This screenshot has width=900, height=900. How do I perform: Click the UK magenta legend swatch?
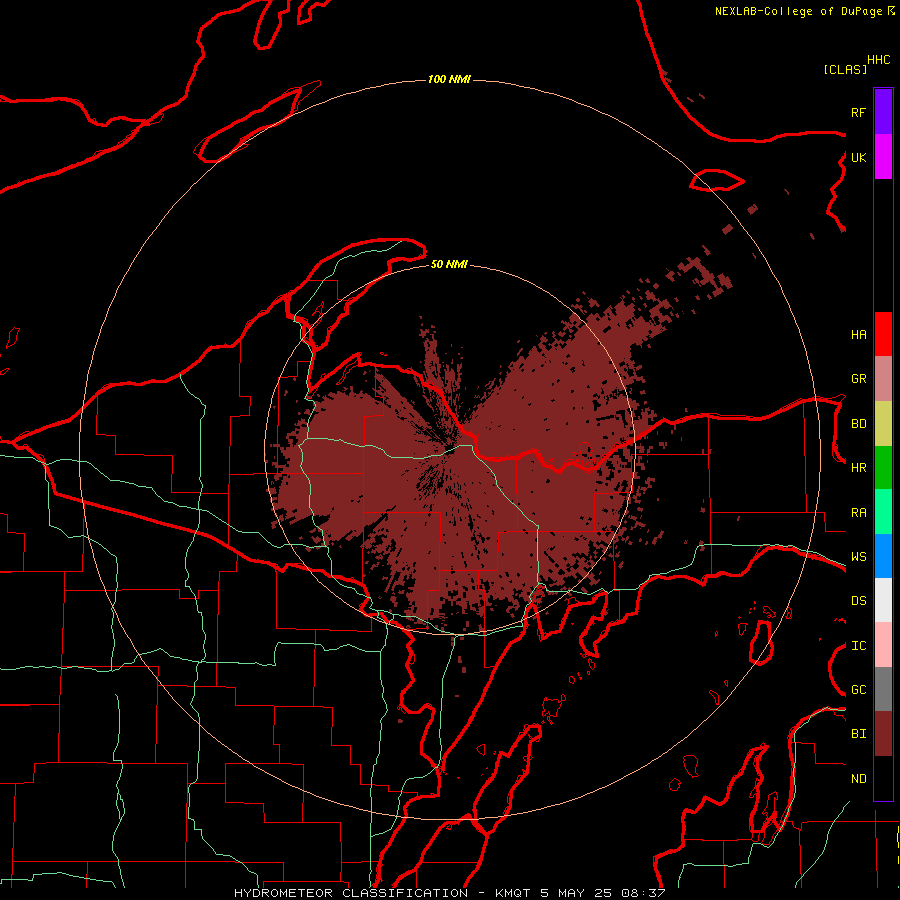coord(883,157)
